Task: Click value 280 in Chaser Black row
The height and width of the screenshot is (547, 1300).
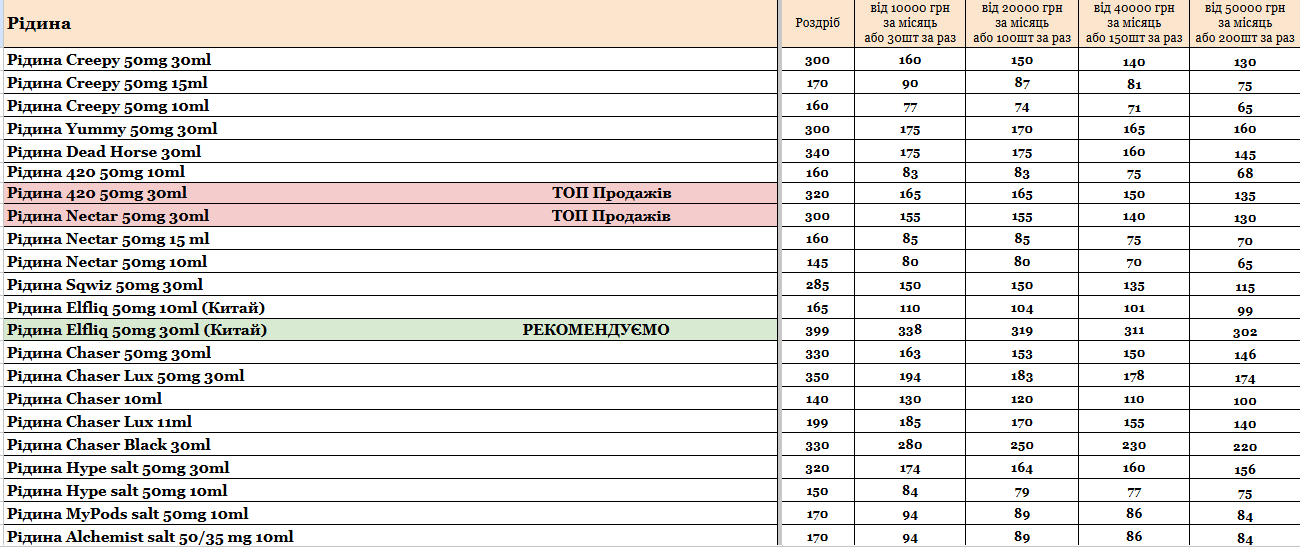Action: [910, 445]
